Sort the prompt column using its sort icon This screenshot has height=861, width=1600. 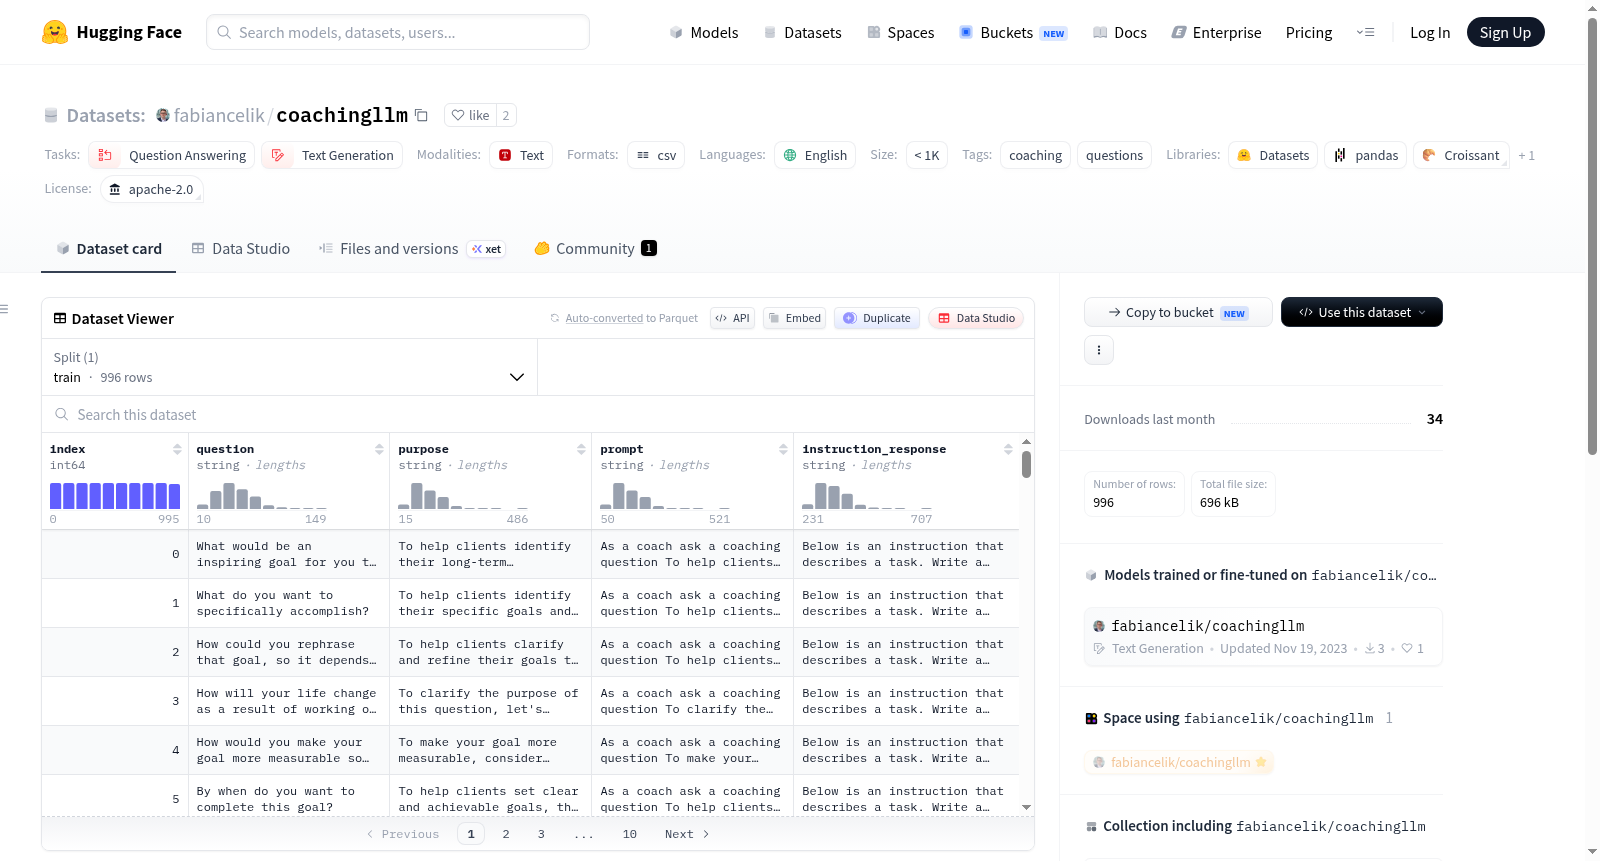click(x=783, y=449)
